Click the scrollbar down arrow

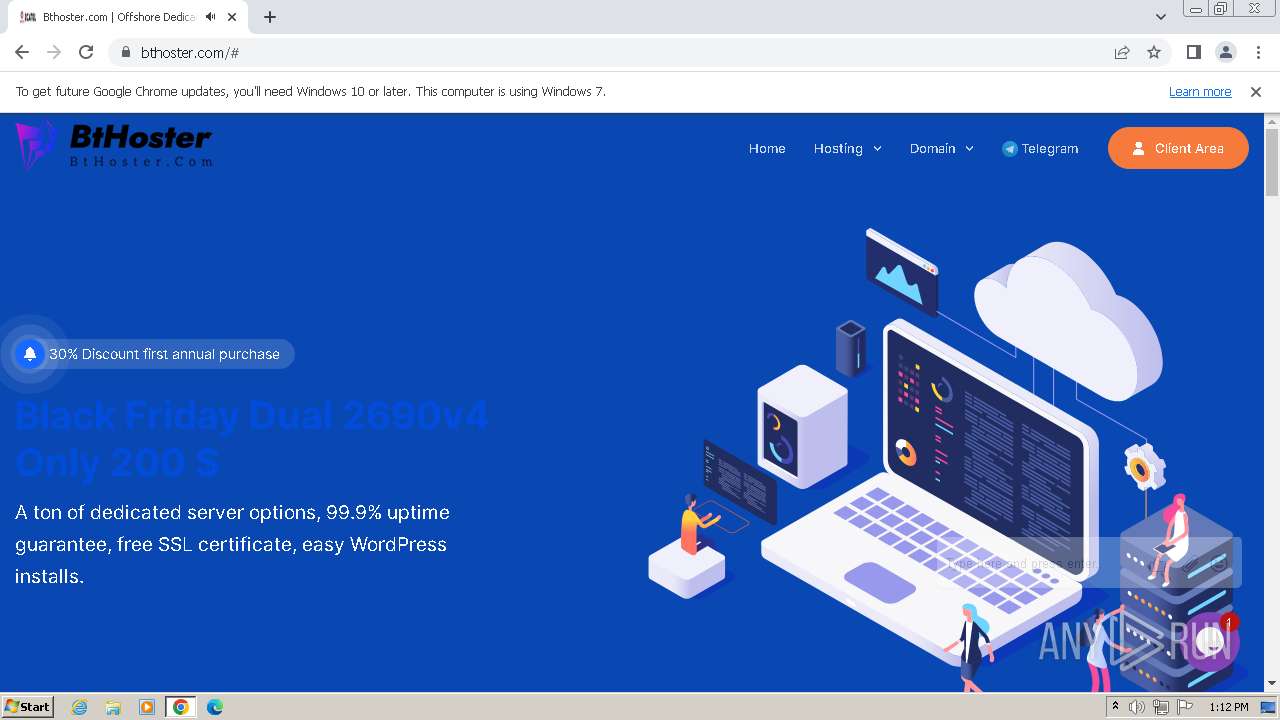1272,684
